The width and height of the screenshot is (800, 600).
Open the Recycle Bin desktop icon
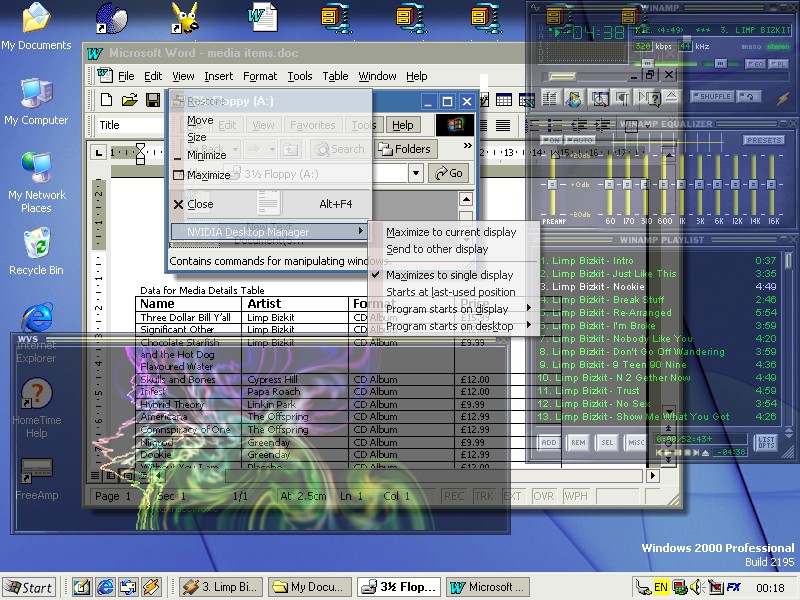coord(36,243)
